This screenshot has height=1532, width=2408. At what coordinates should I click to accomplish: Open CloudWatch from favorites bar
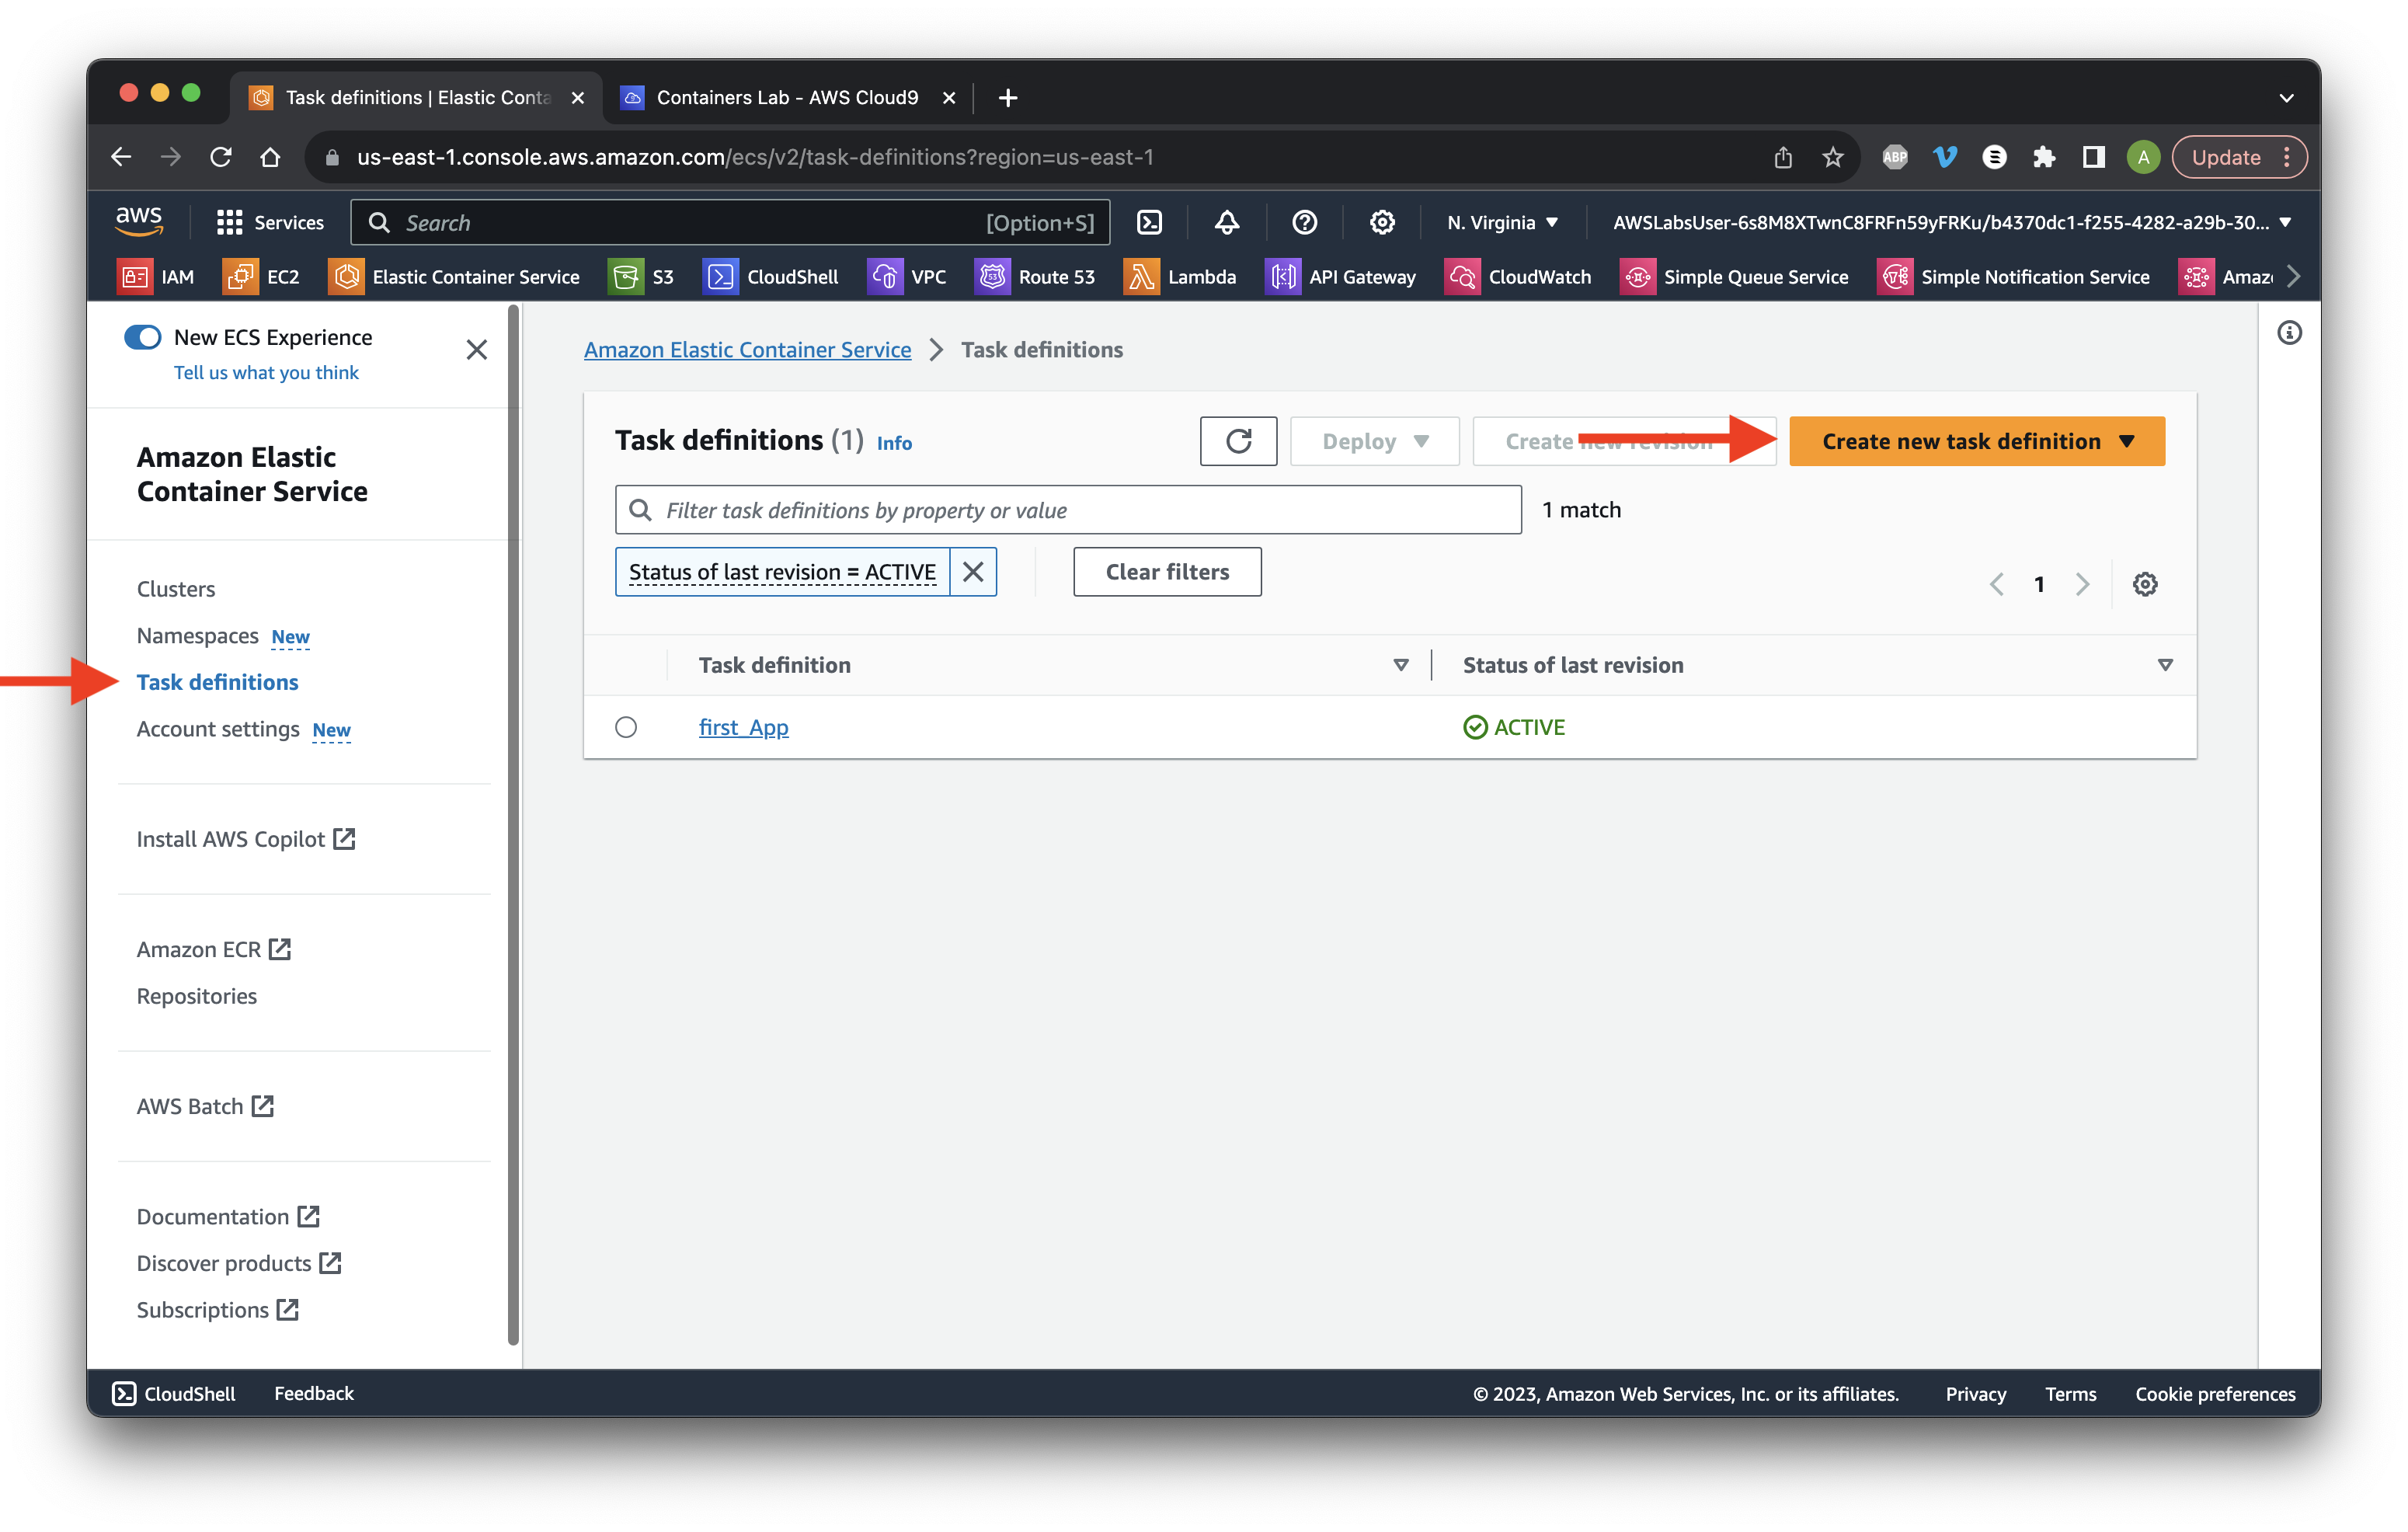(1518, 277)
